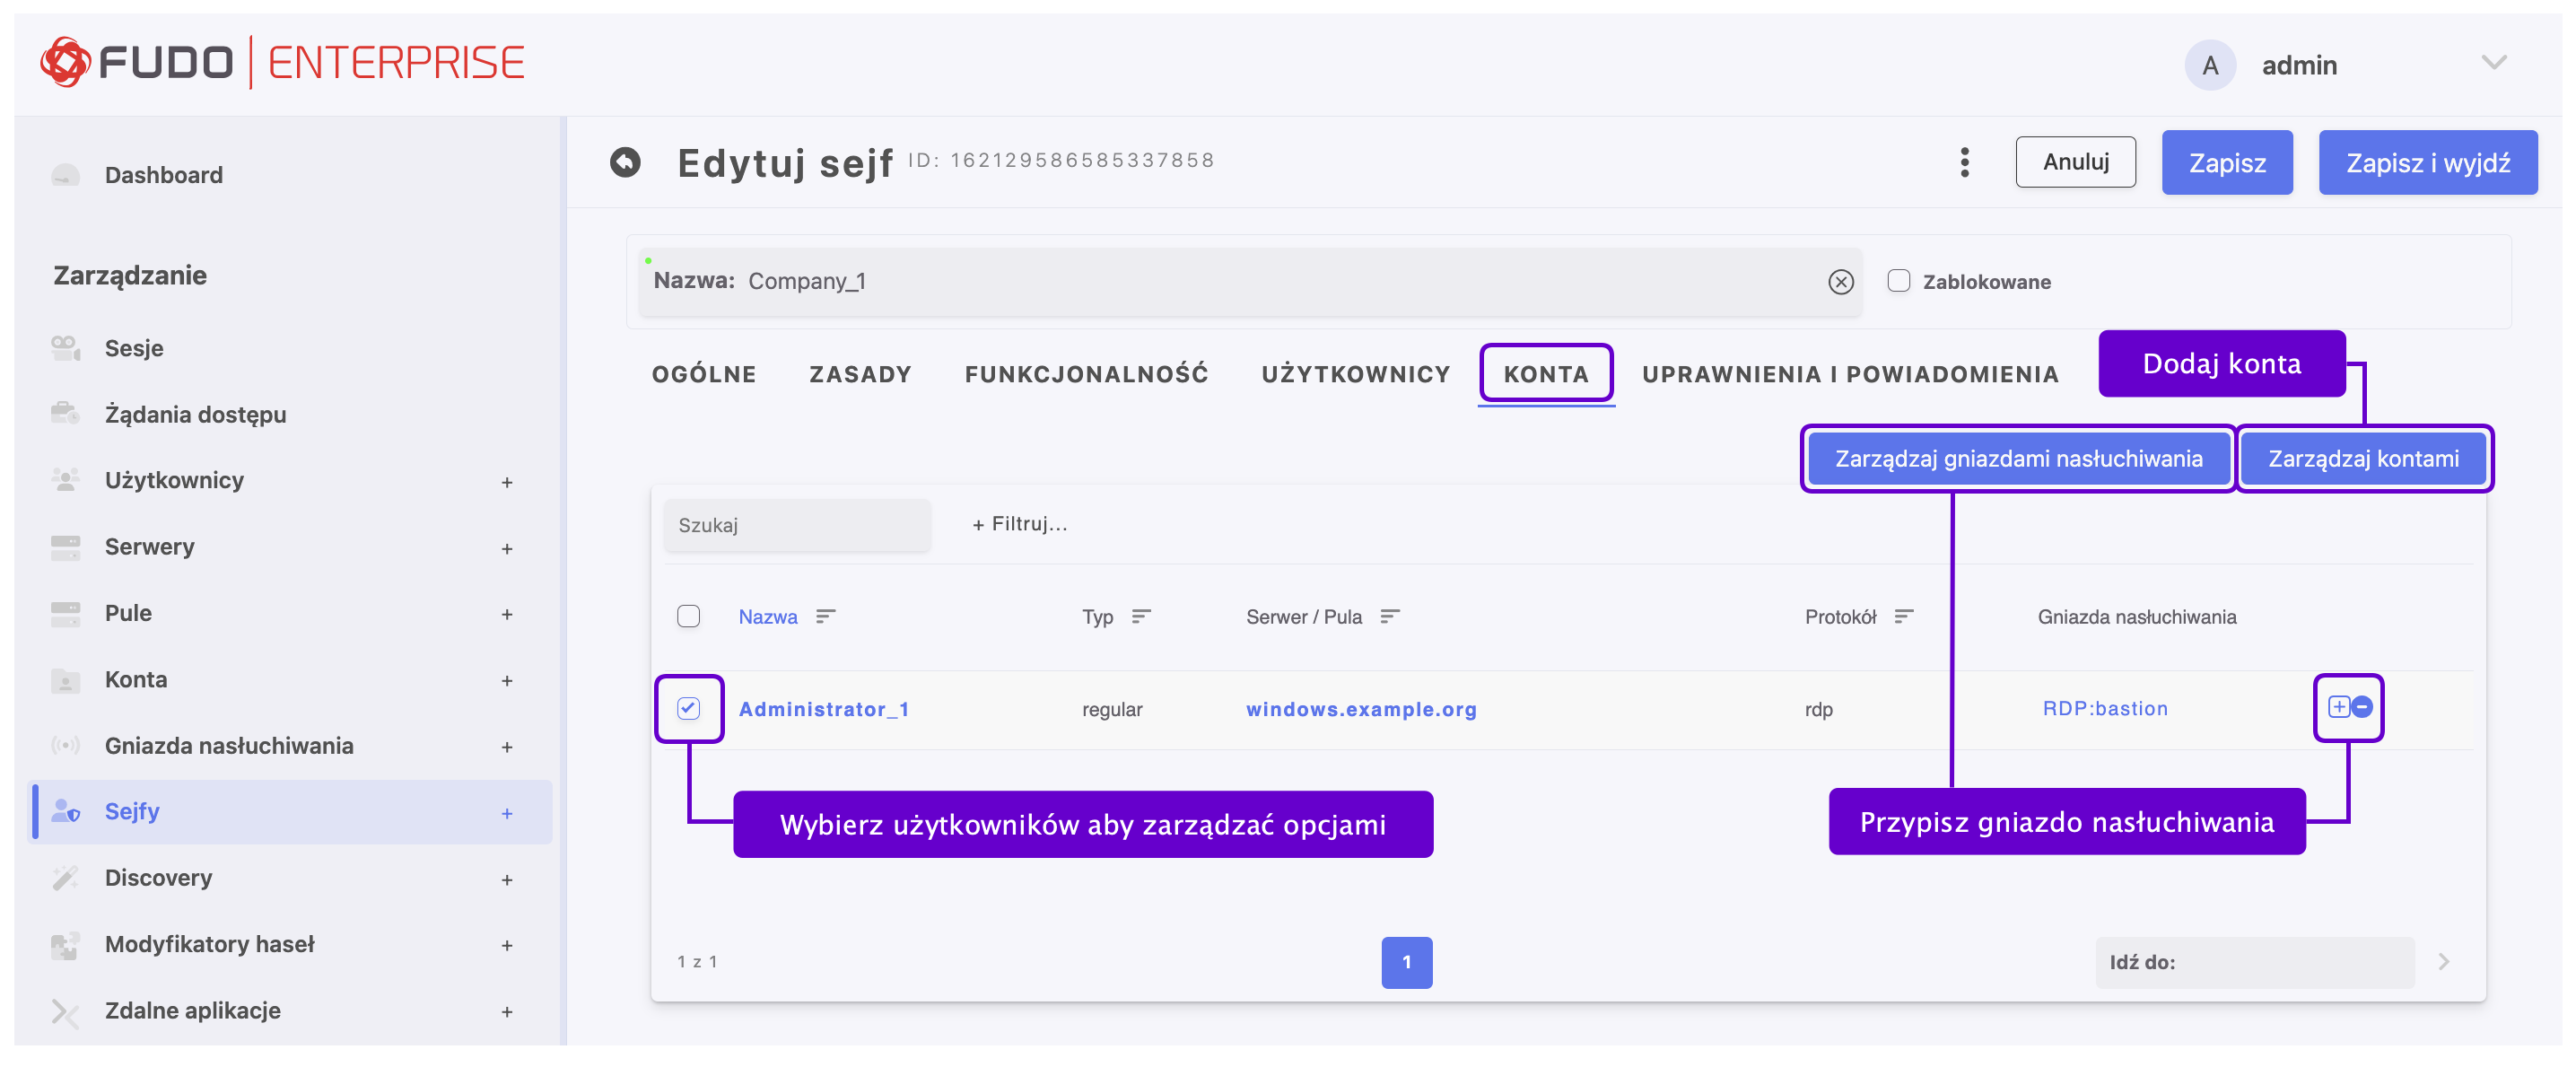
Task: Click the FUDO Enterprise logo
Action: click(282, 62)
